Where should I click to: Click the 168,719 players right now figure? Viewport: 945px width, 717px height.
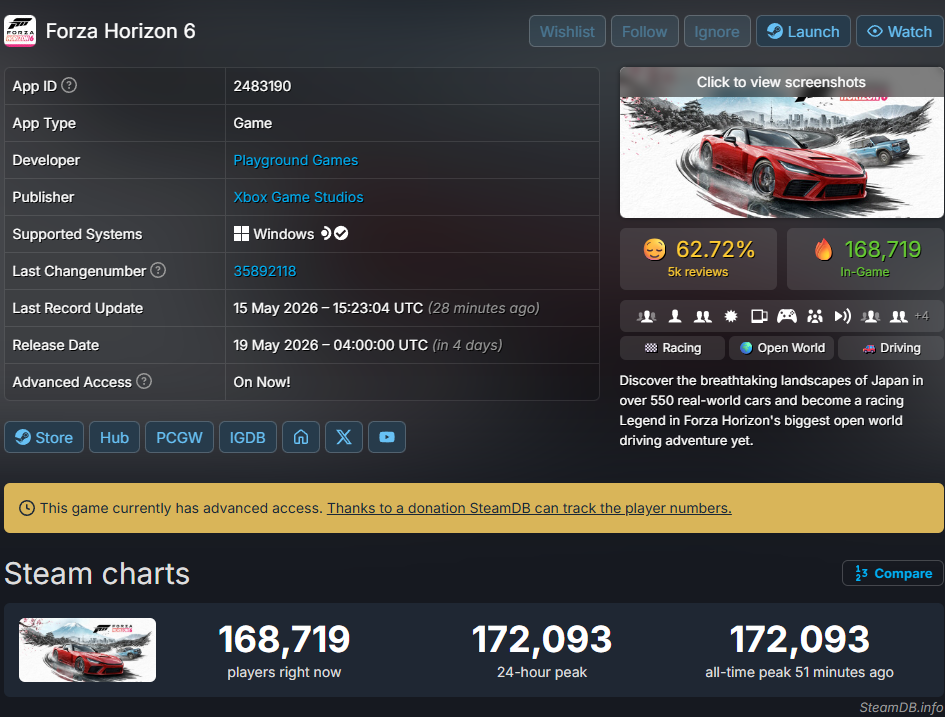point(284,639)
